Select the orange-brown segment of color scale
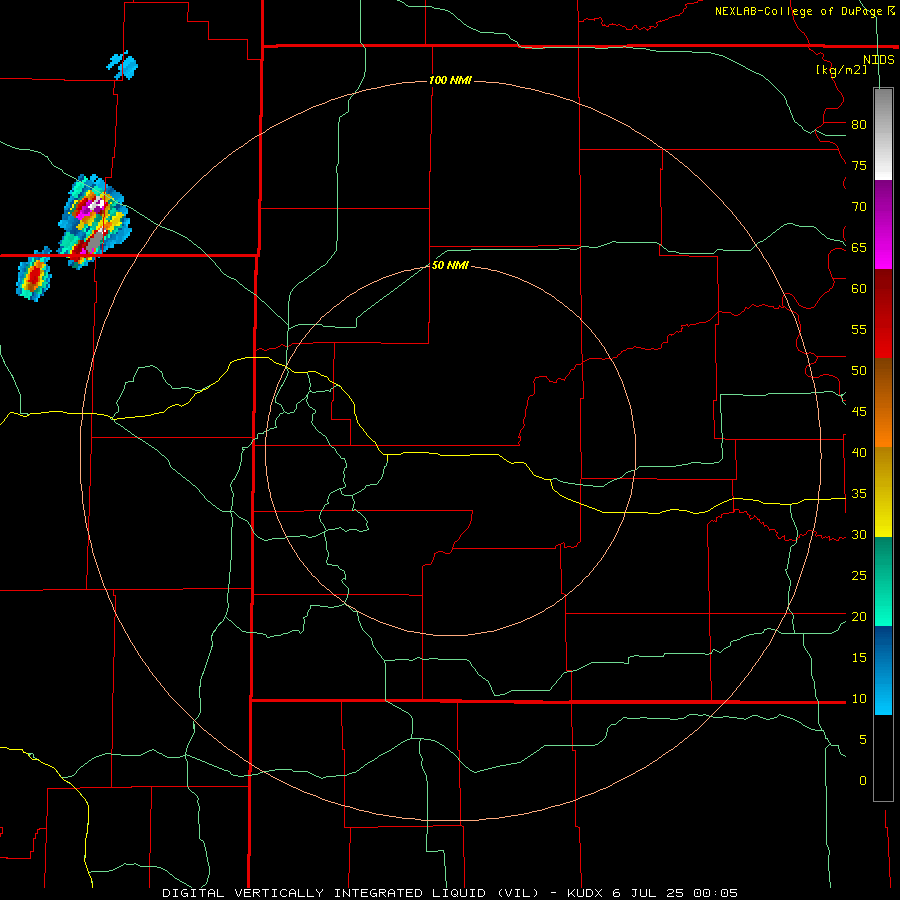 coord(883,402)
